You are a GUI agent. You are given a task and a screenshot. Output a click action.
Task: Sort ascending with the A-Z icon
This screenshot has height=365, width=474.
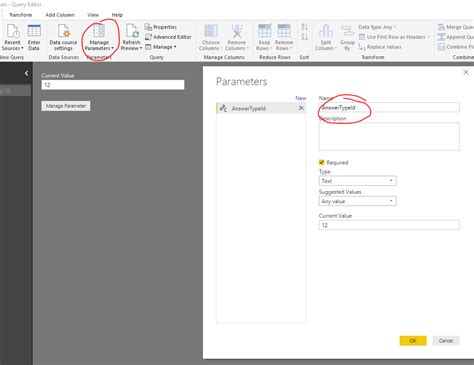click(304, 27)
